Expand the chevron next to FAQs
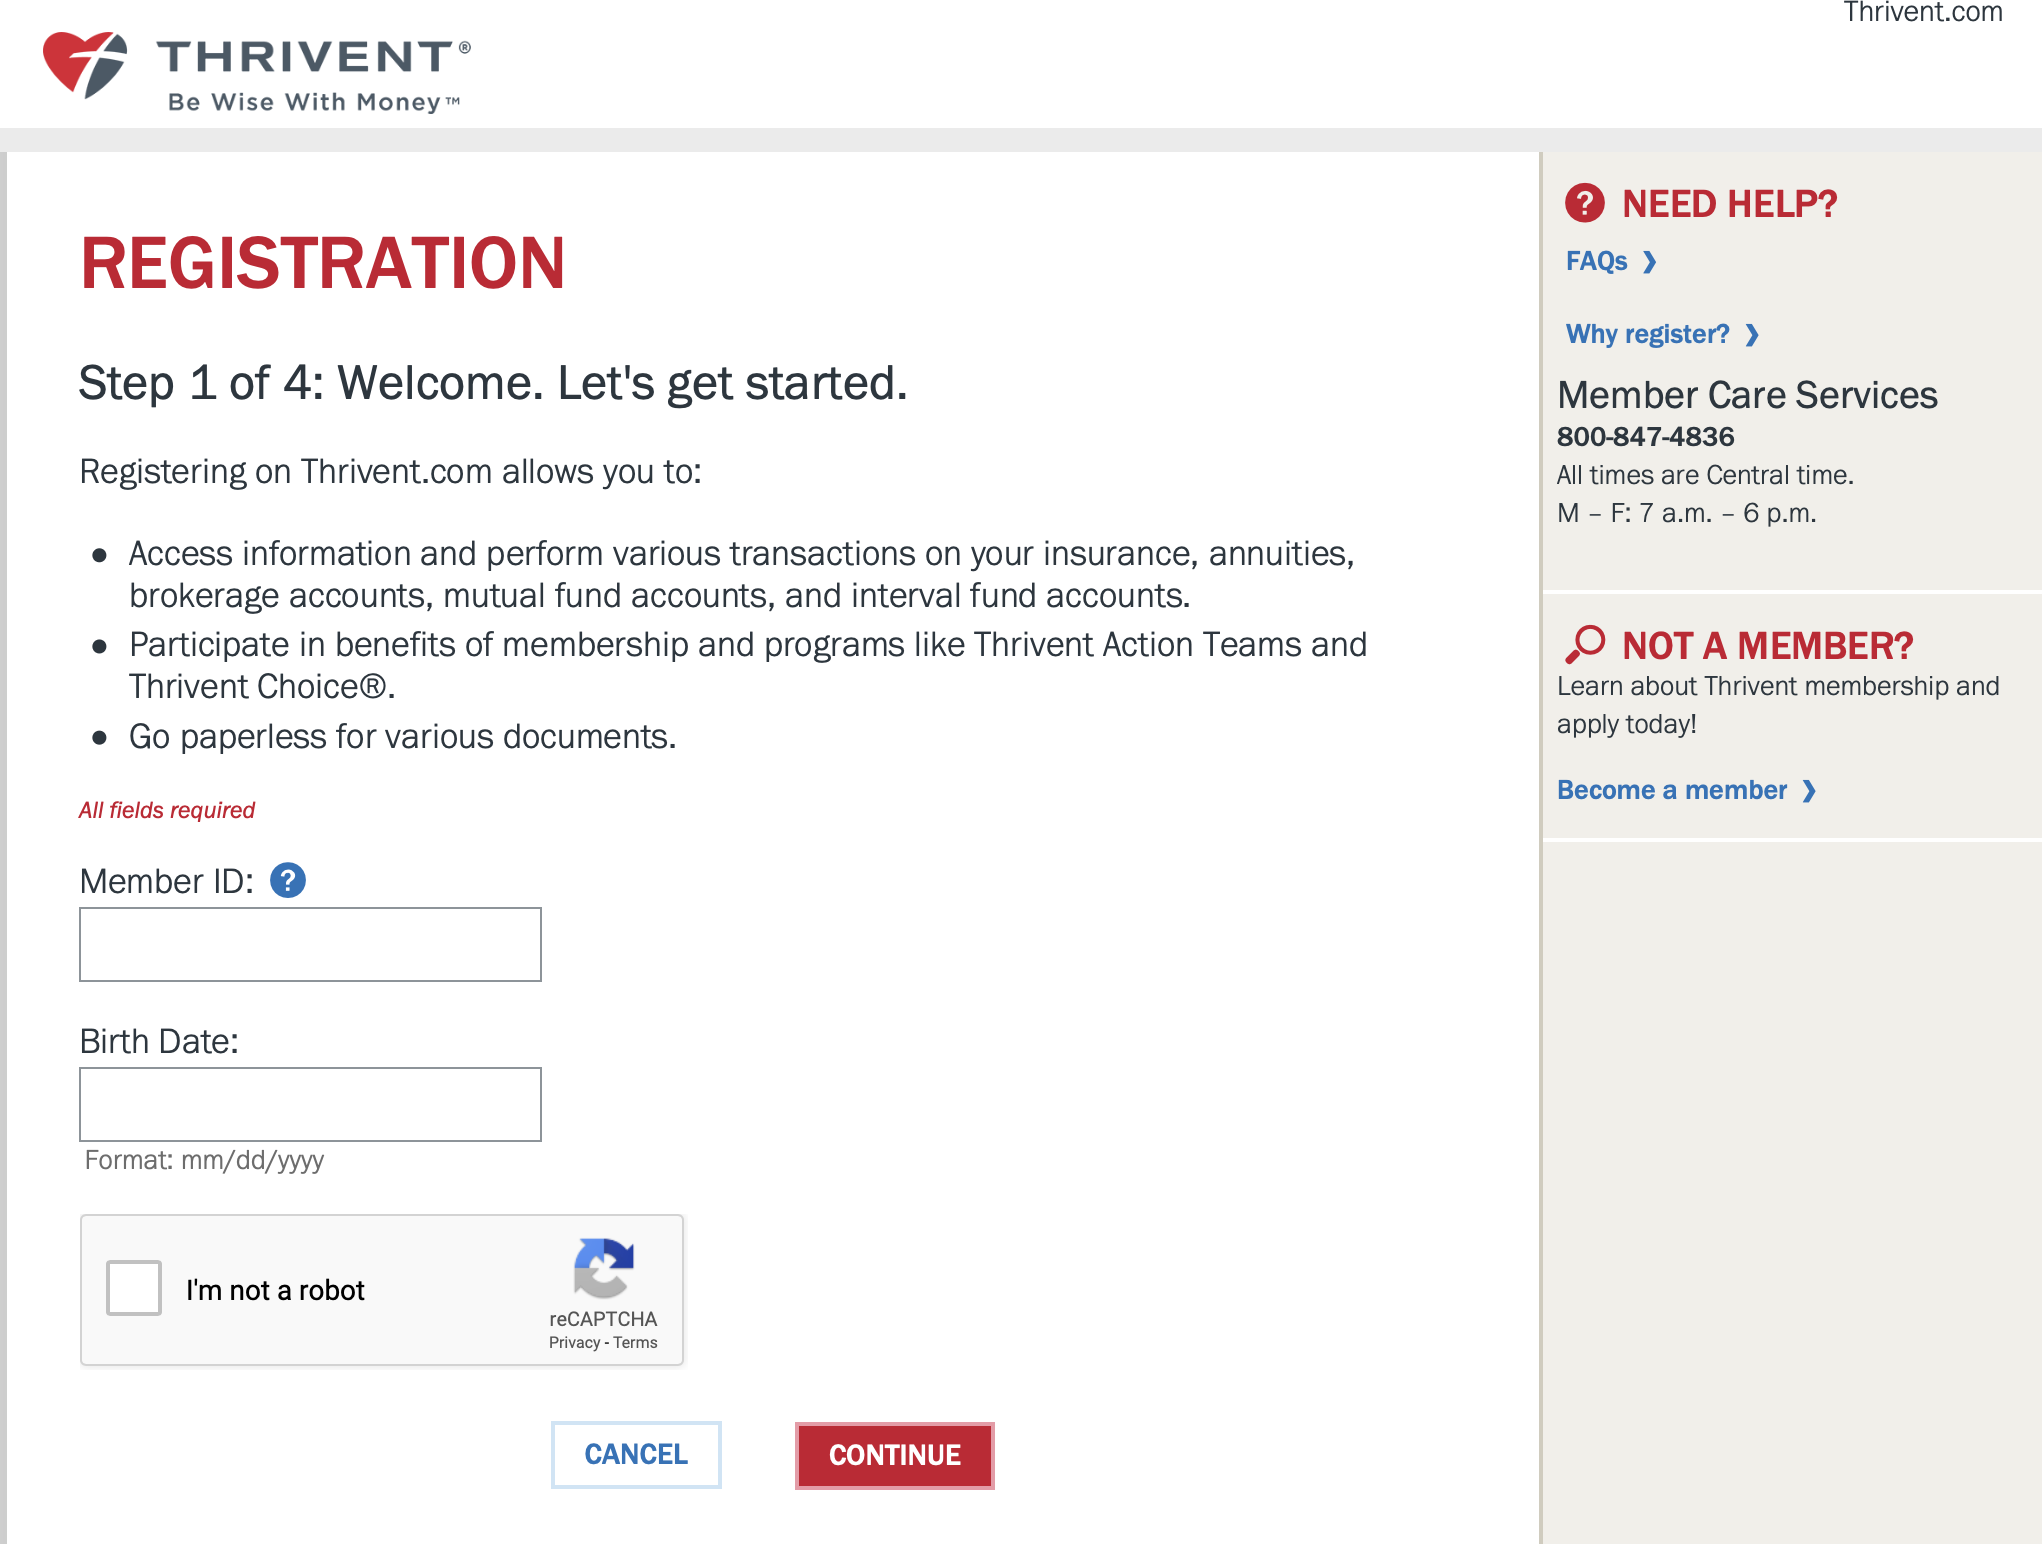 (x=1650, y=262)
